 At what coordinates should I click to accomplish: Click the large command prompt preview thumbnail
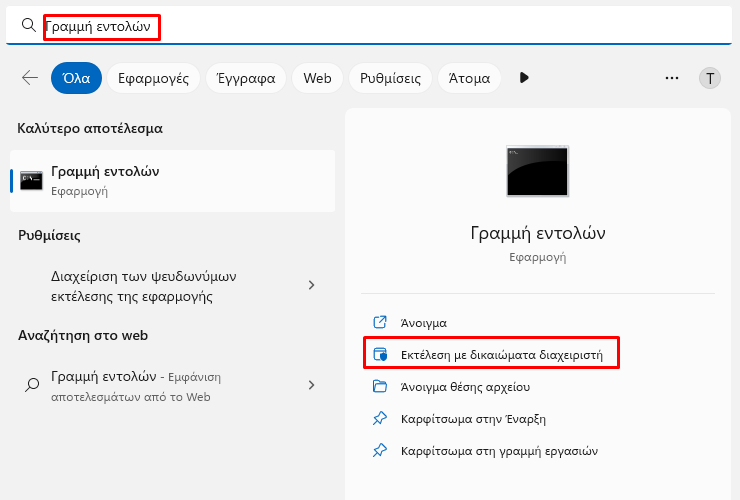click(x=538, y=171)
